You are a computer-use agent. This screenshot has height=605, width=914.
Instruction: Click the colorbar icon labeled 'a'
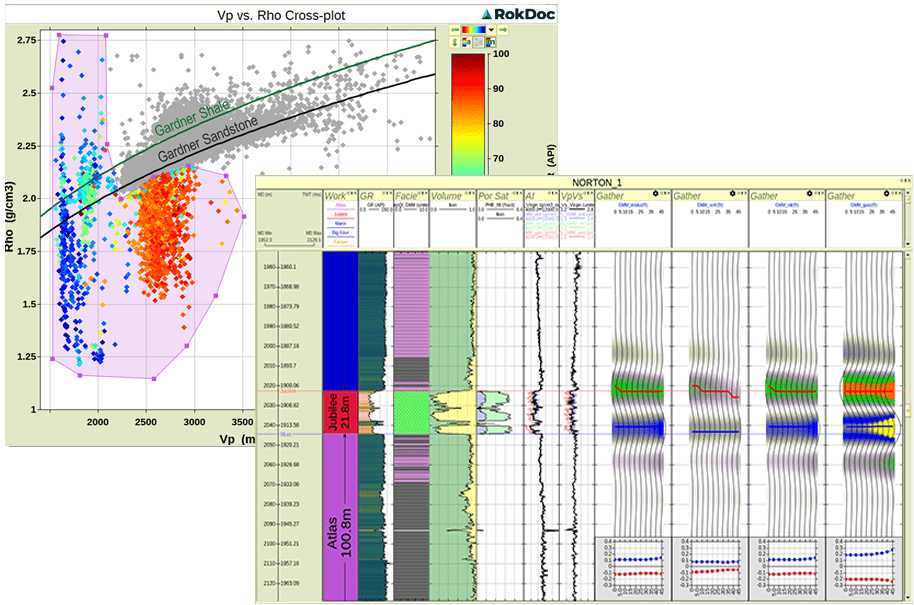tap(467, 42)
